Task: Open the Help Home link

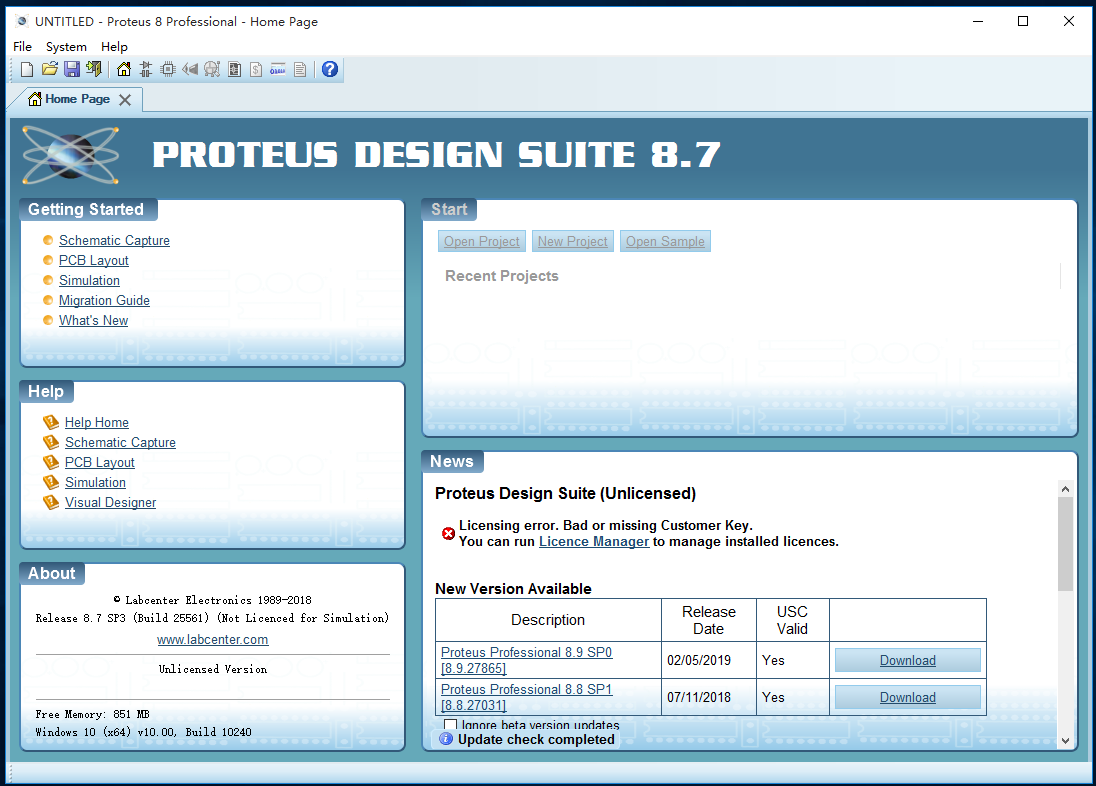Action: (x=96, y=422)
